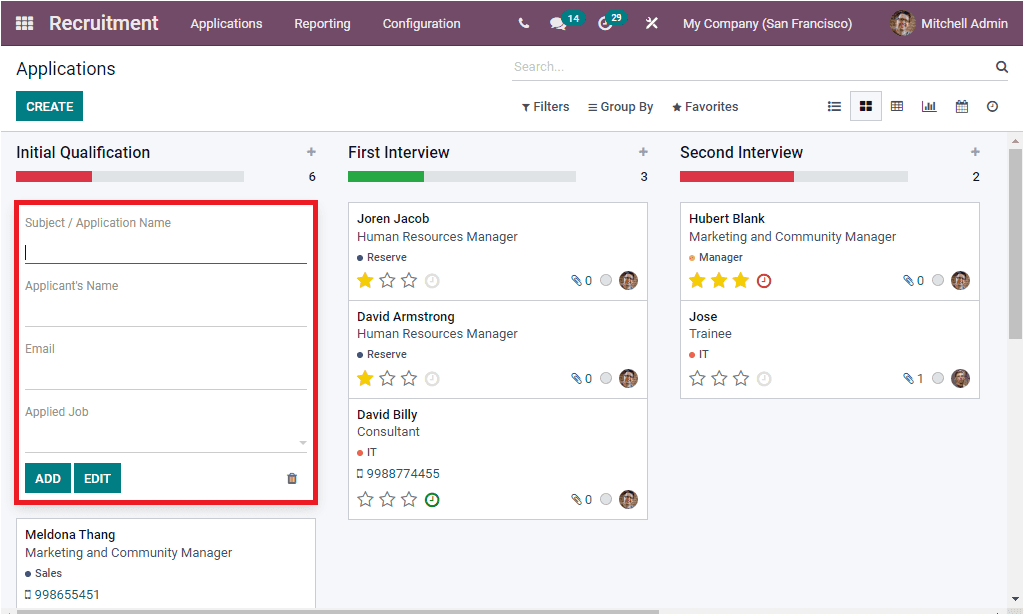1024x615 pixels.
Task: Open the Configuration menu
Action: (x=421, y=23)
